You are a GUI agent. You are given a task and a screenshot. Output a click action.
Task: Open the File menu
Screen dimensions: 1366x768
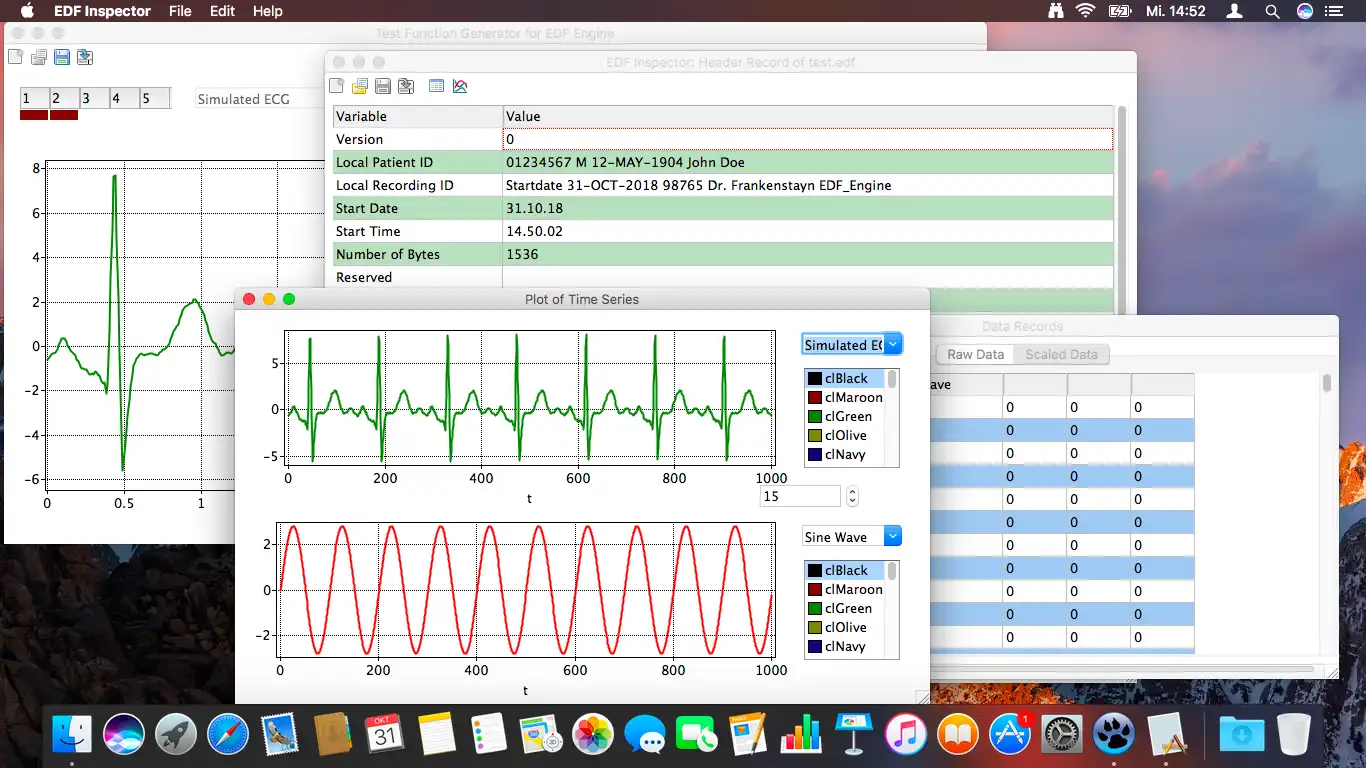(x=180, y=11)
